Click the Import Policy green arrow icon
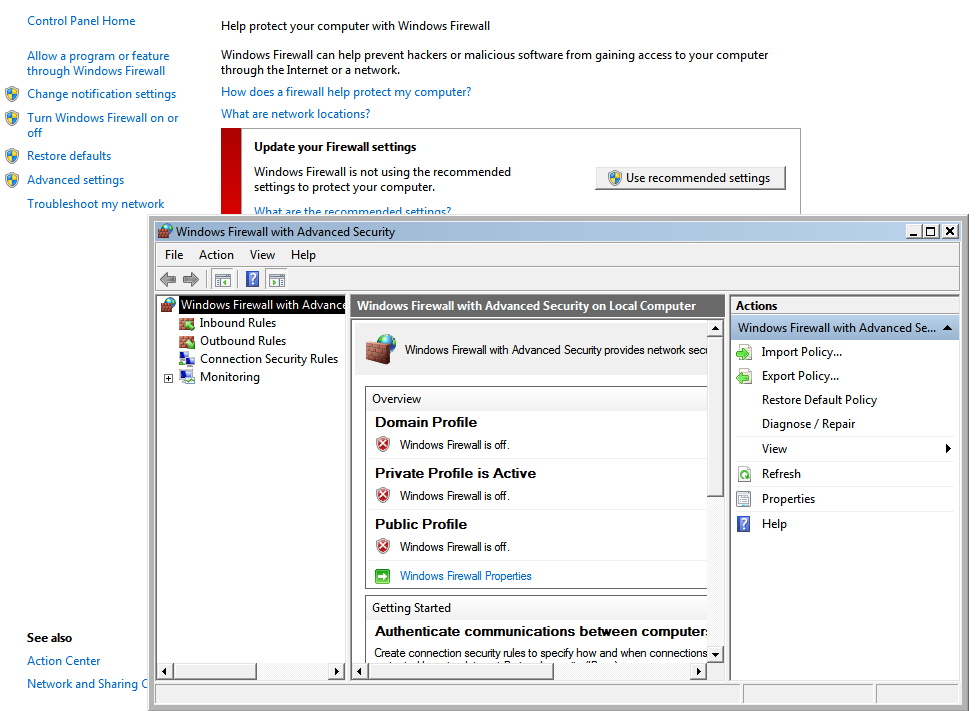 click(x=744, y=353)
